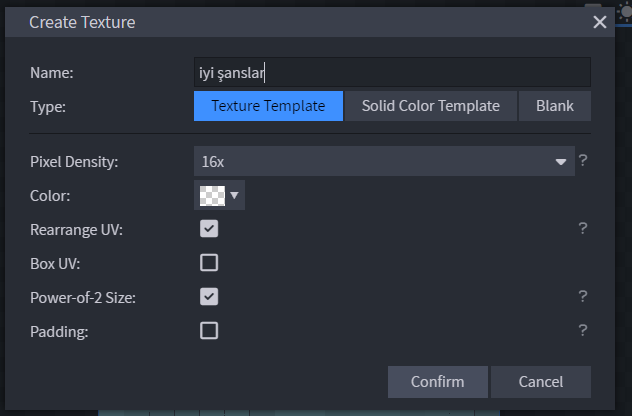Select the Texture Template type

tap(268, 106)
